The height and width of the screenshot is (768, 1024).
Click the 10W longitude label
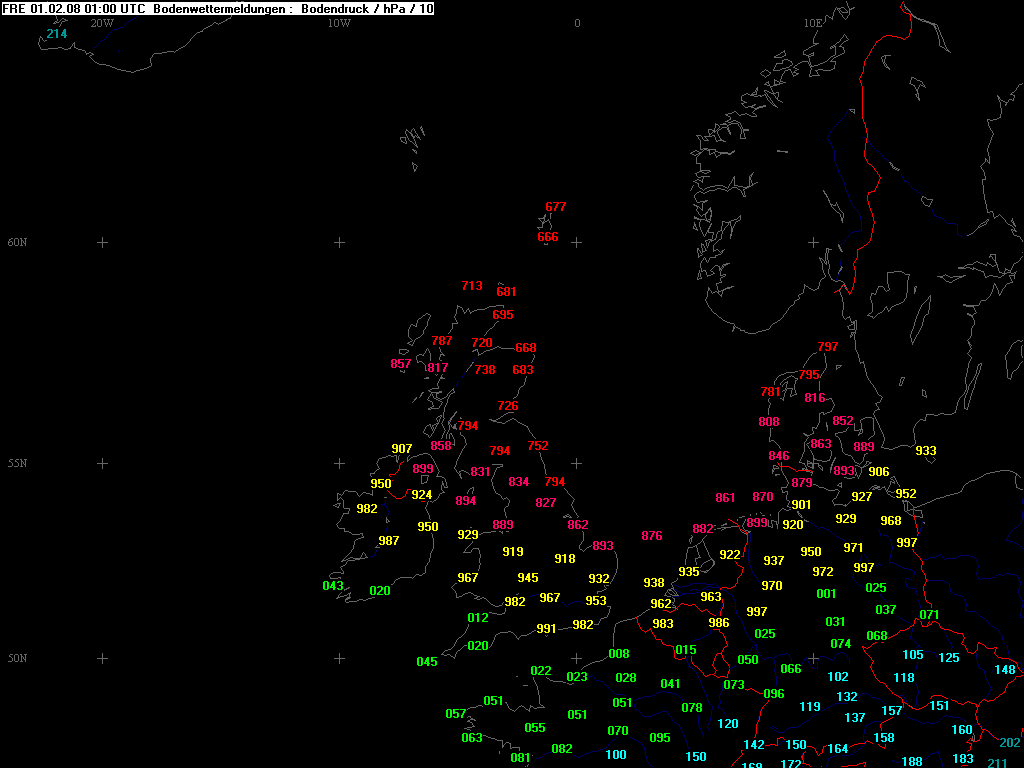tap(339, 23)
